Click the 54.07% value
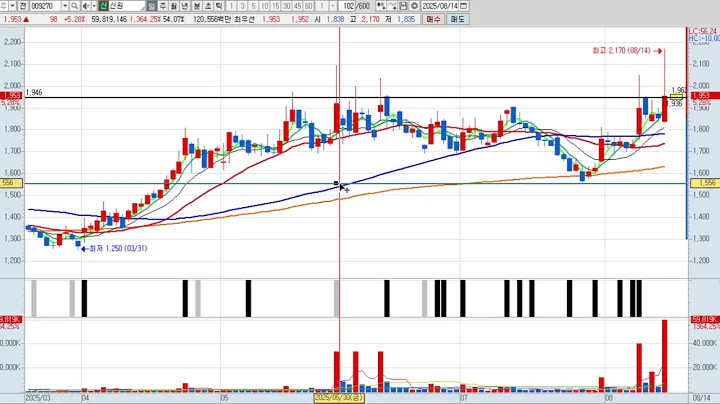This screenshot has height=404, width=720. [x=174, y=19]
